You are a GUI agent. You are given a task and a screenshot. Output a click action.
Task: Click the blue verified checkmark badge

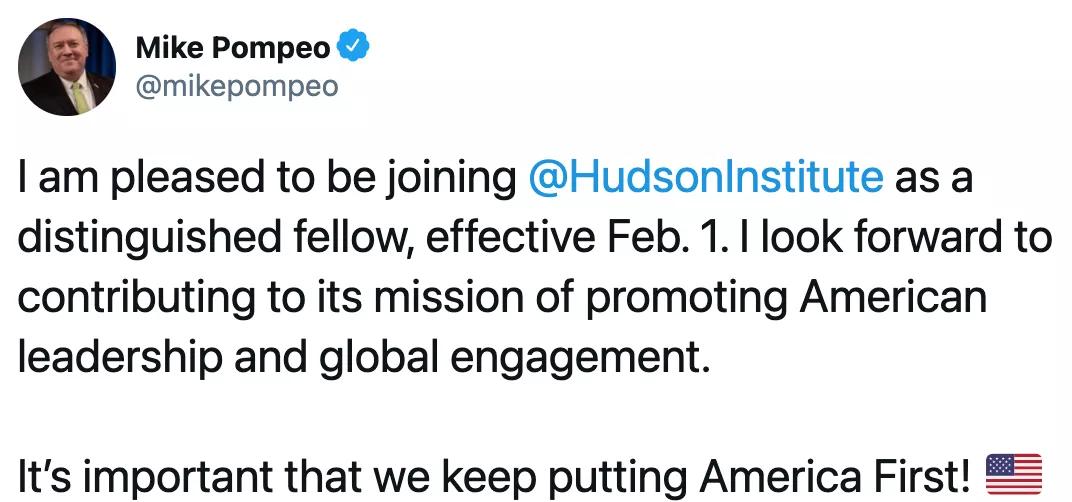(x=356, y=46)
